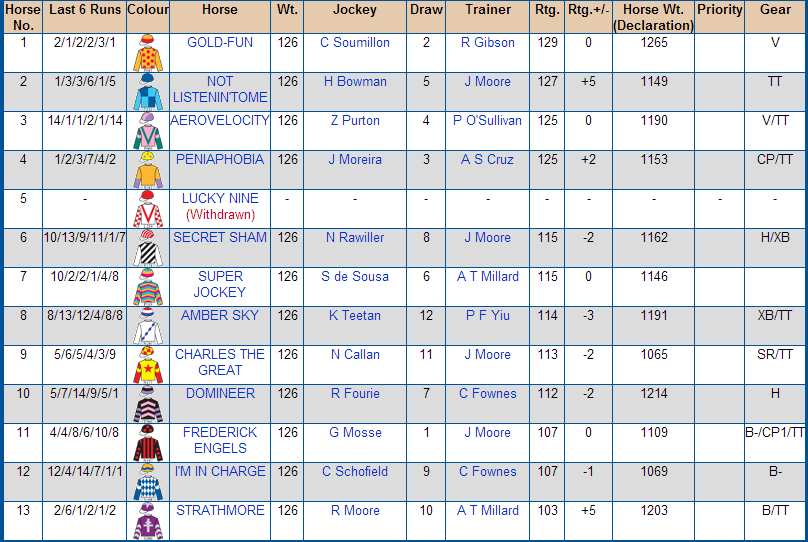808x542 pixels.
Task: Click the Horse Wt. (Declaration) header
Action: pos(653,17)
